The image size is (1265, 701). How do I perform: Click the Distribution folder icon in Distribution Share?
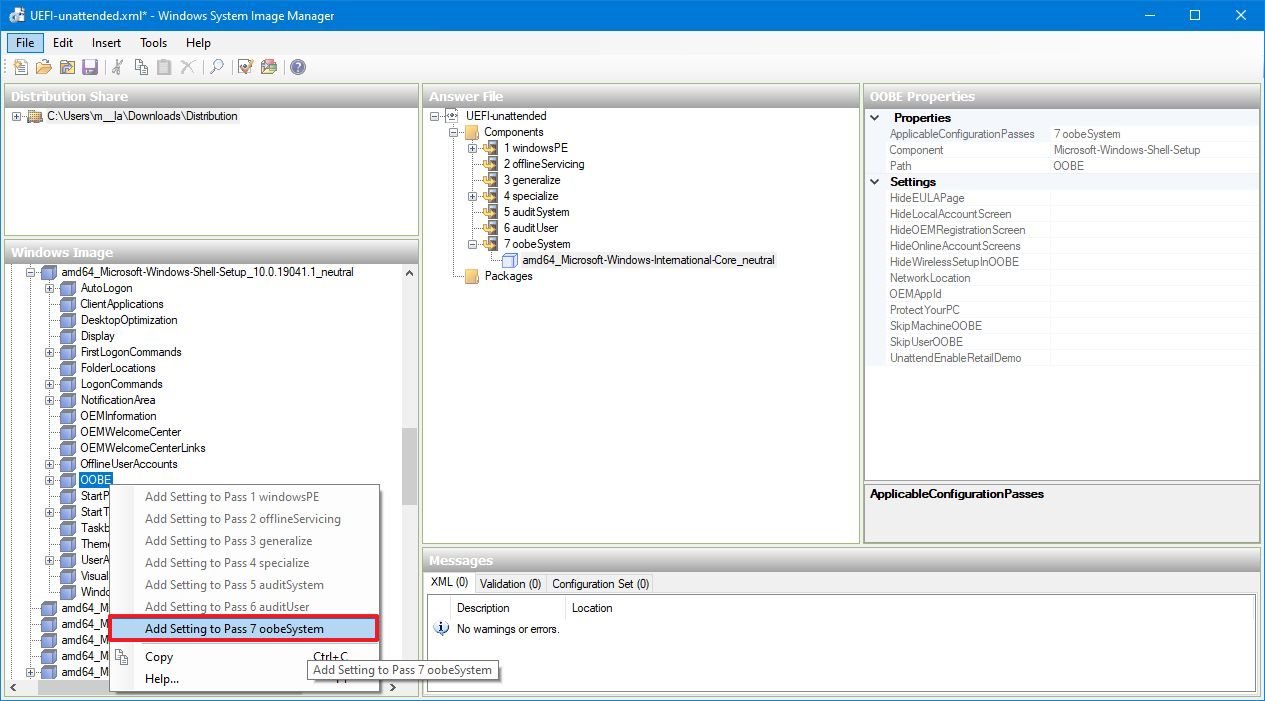tap(35, 116)
